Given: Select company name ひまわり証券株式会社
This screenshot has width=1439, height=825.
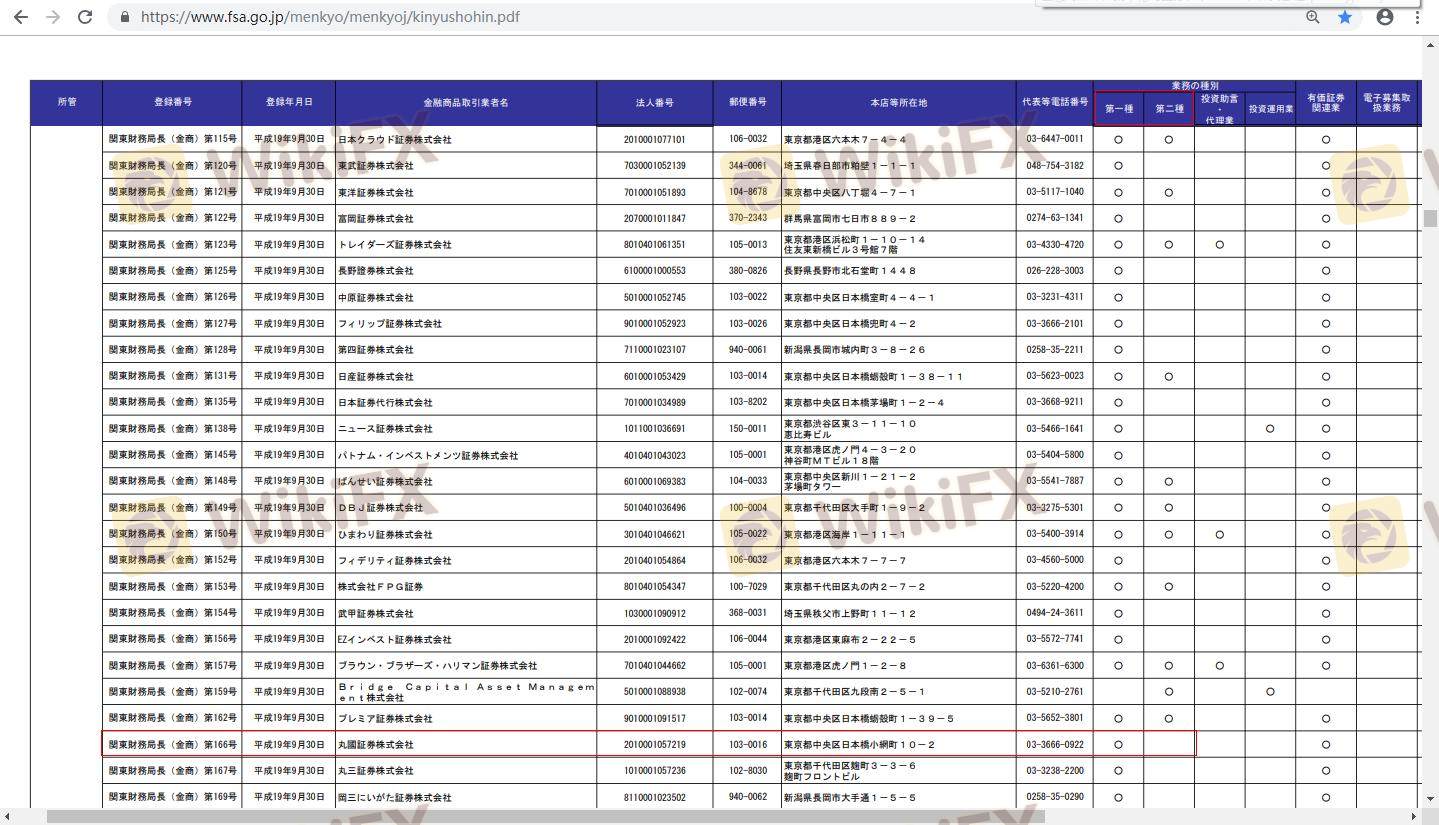Looking at the screenshot, I should click(x=385, y=535).
